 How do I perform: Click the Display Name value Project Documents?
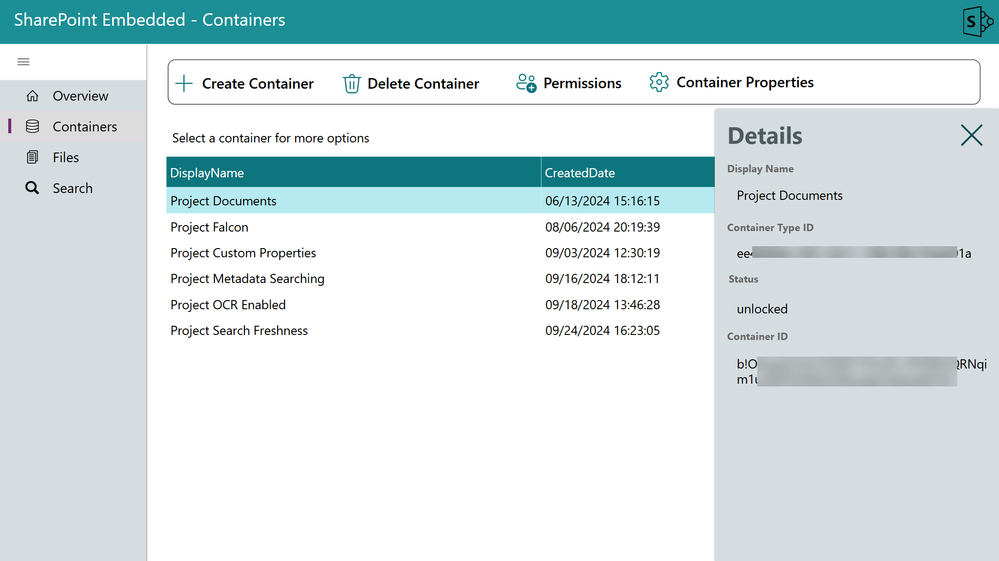[x=789, y=195]
